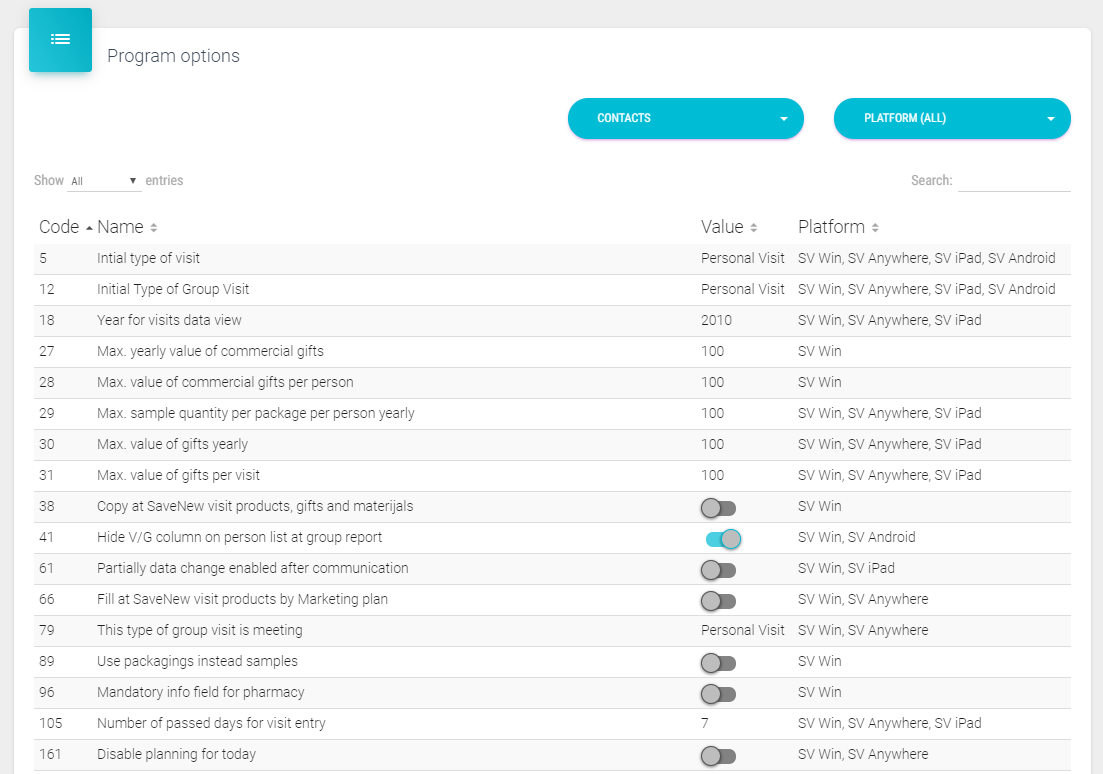Turn on Fill at SaveNew by Marketing plan
This screenshot has width=1103, height=774.
point(718,601)
